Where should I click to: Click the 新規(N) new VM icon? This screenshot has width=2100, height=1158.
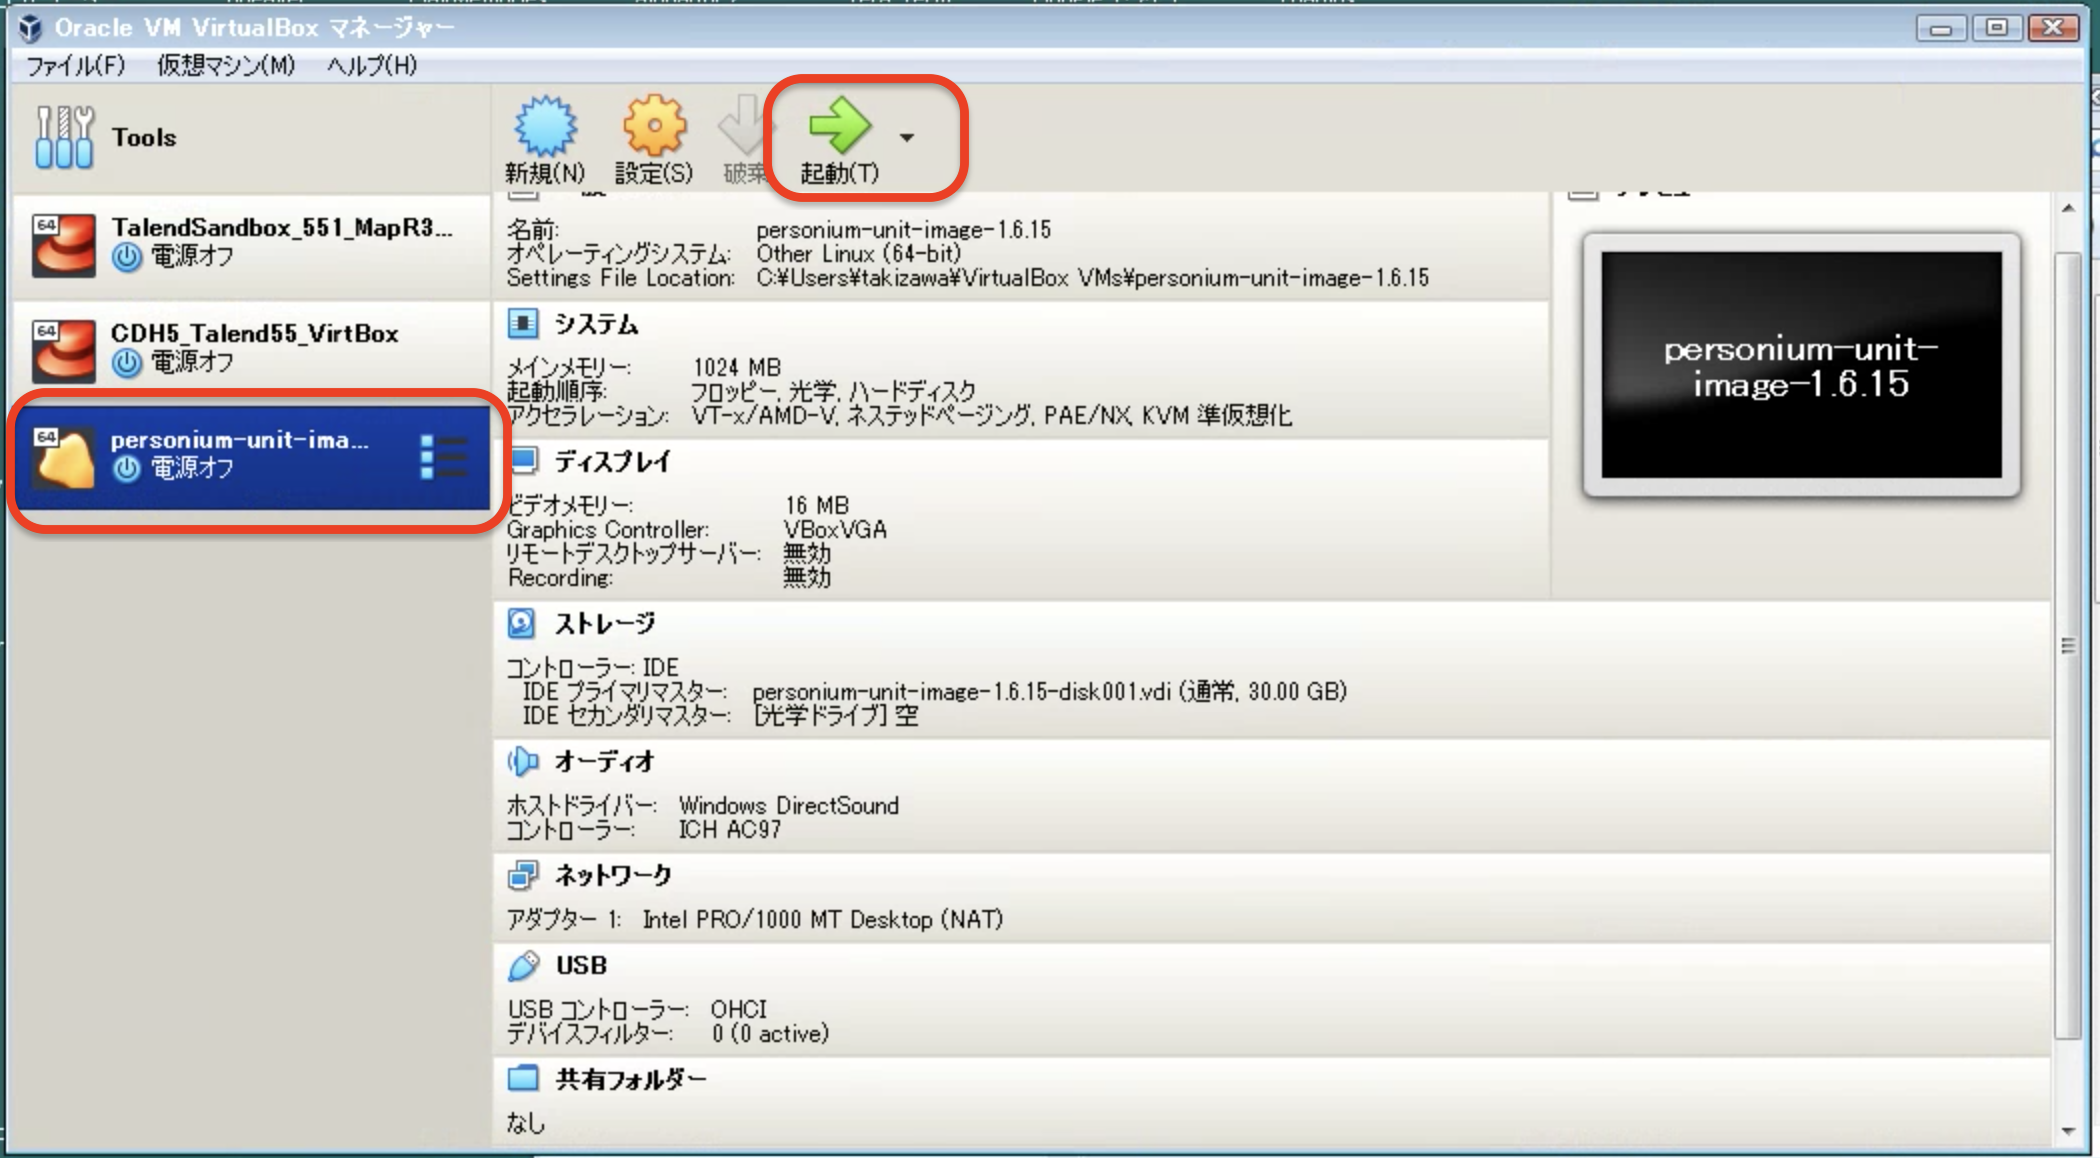coord(545,128)
